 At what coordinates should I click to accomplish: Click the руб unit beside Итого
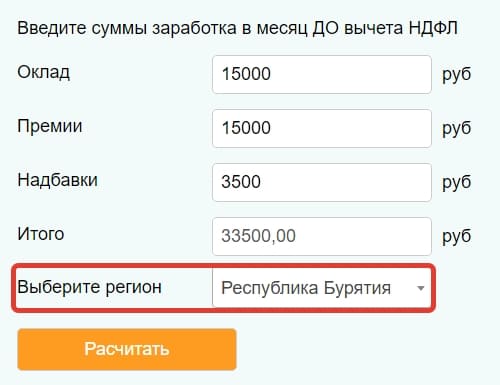click(456, 237)
